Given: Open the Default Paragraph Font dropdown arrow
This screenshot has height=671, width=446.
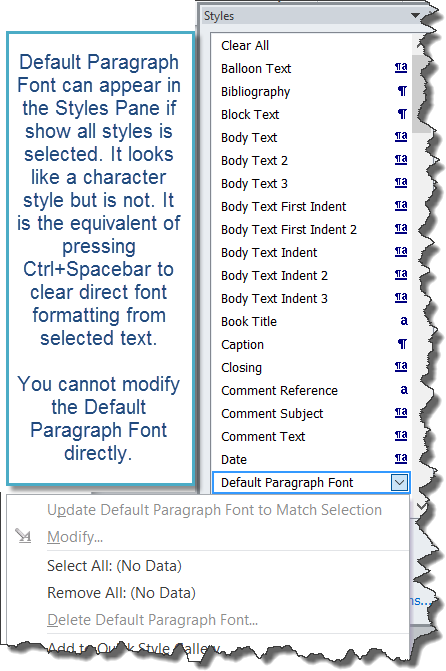Looking at the screenshot, I should (399, 483).
